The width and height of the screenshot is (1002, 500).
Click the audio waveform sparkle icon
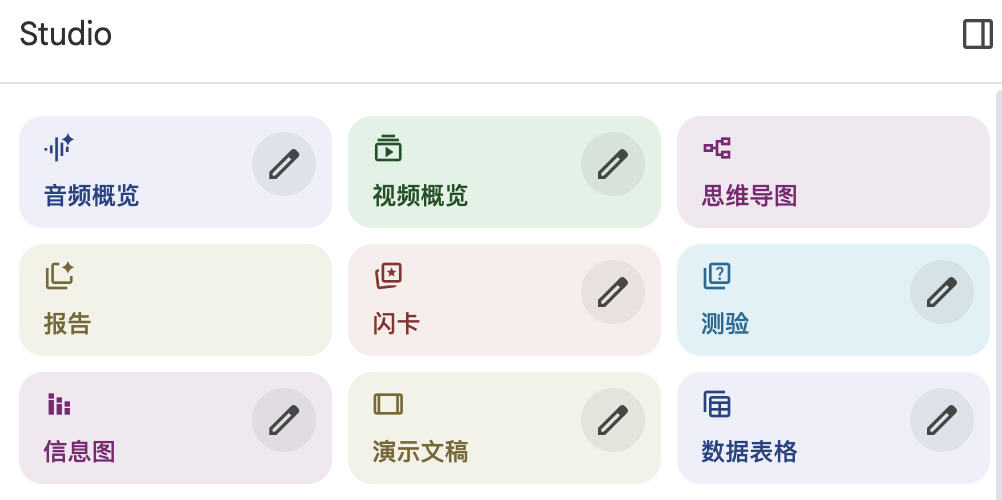click(59, 148)
